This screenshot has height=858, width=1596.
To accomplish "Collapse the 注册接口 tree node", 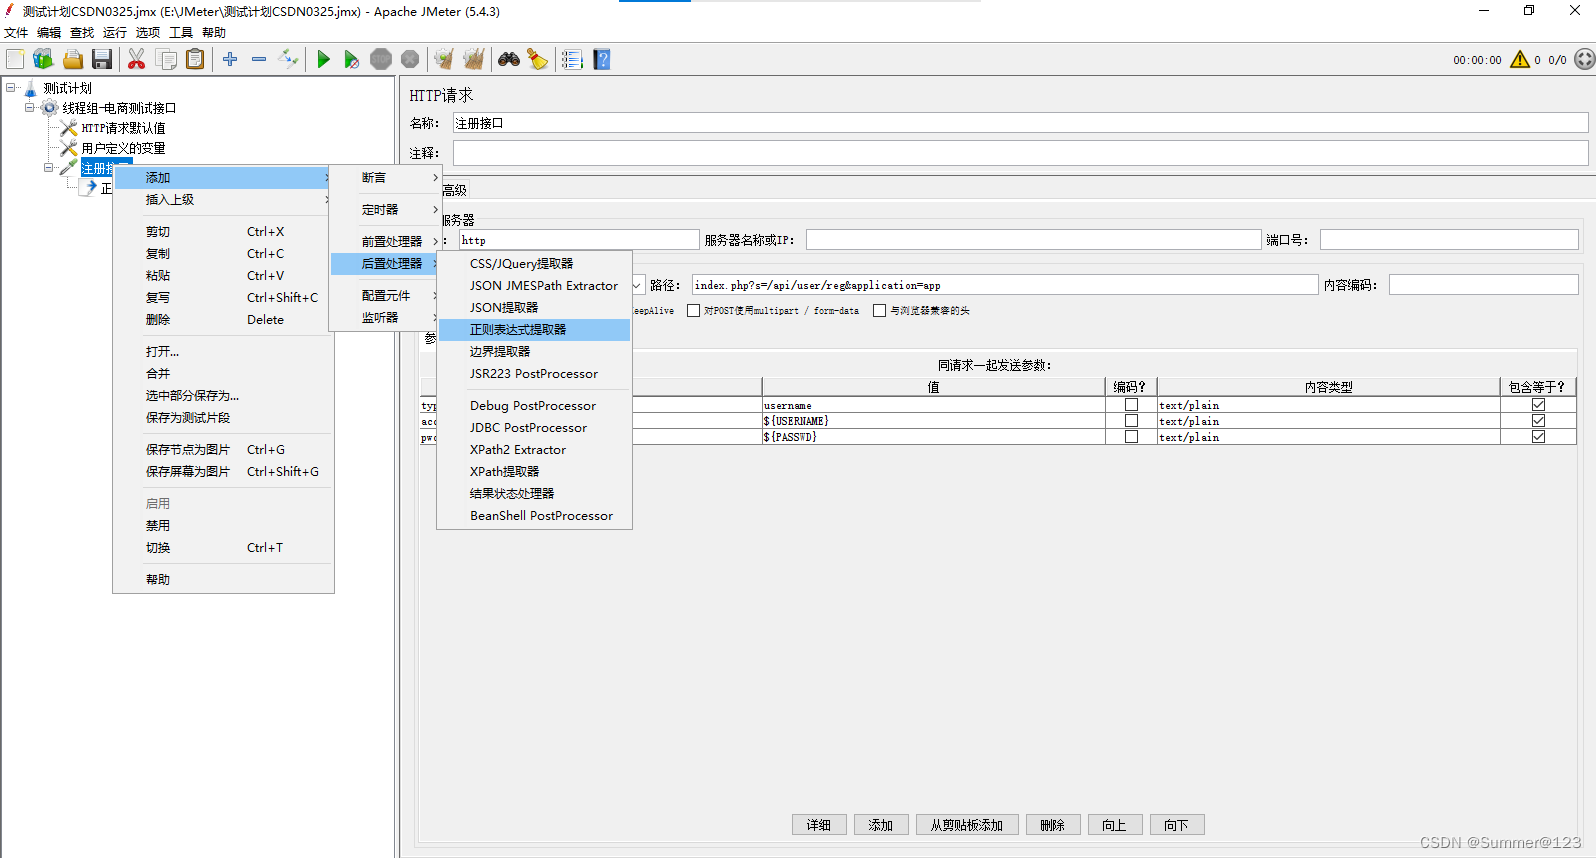I will [x=49, y=168].
